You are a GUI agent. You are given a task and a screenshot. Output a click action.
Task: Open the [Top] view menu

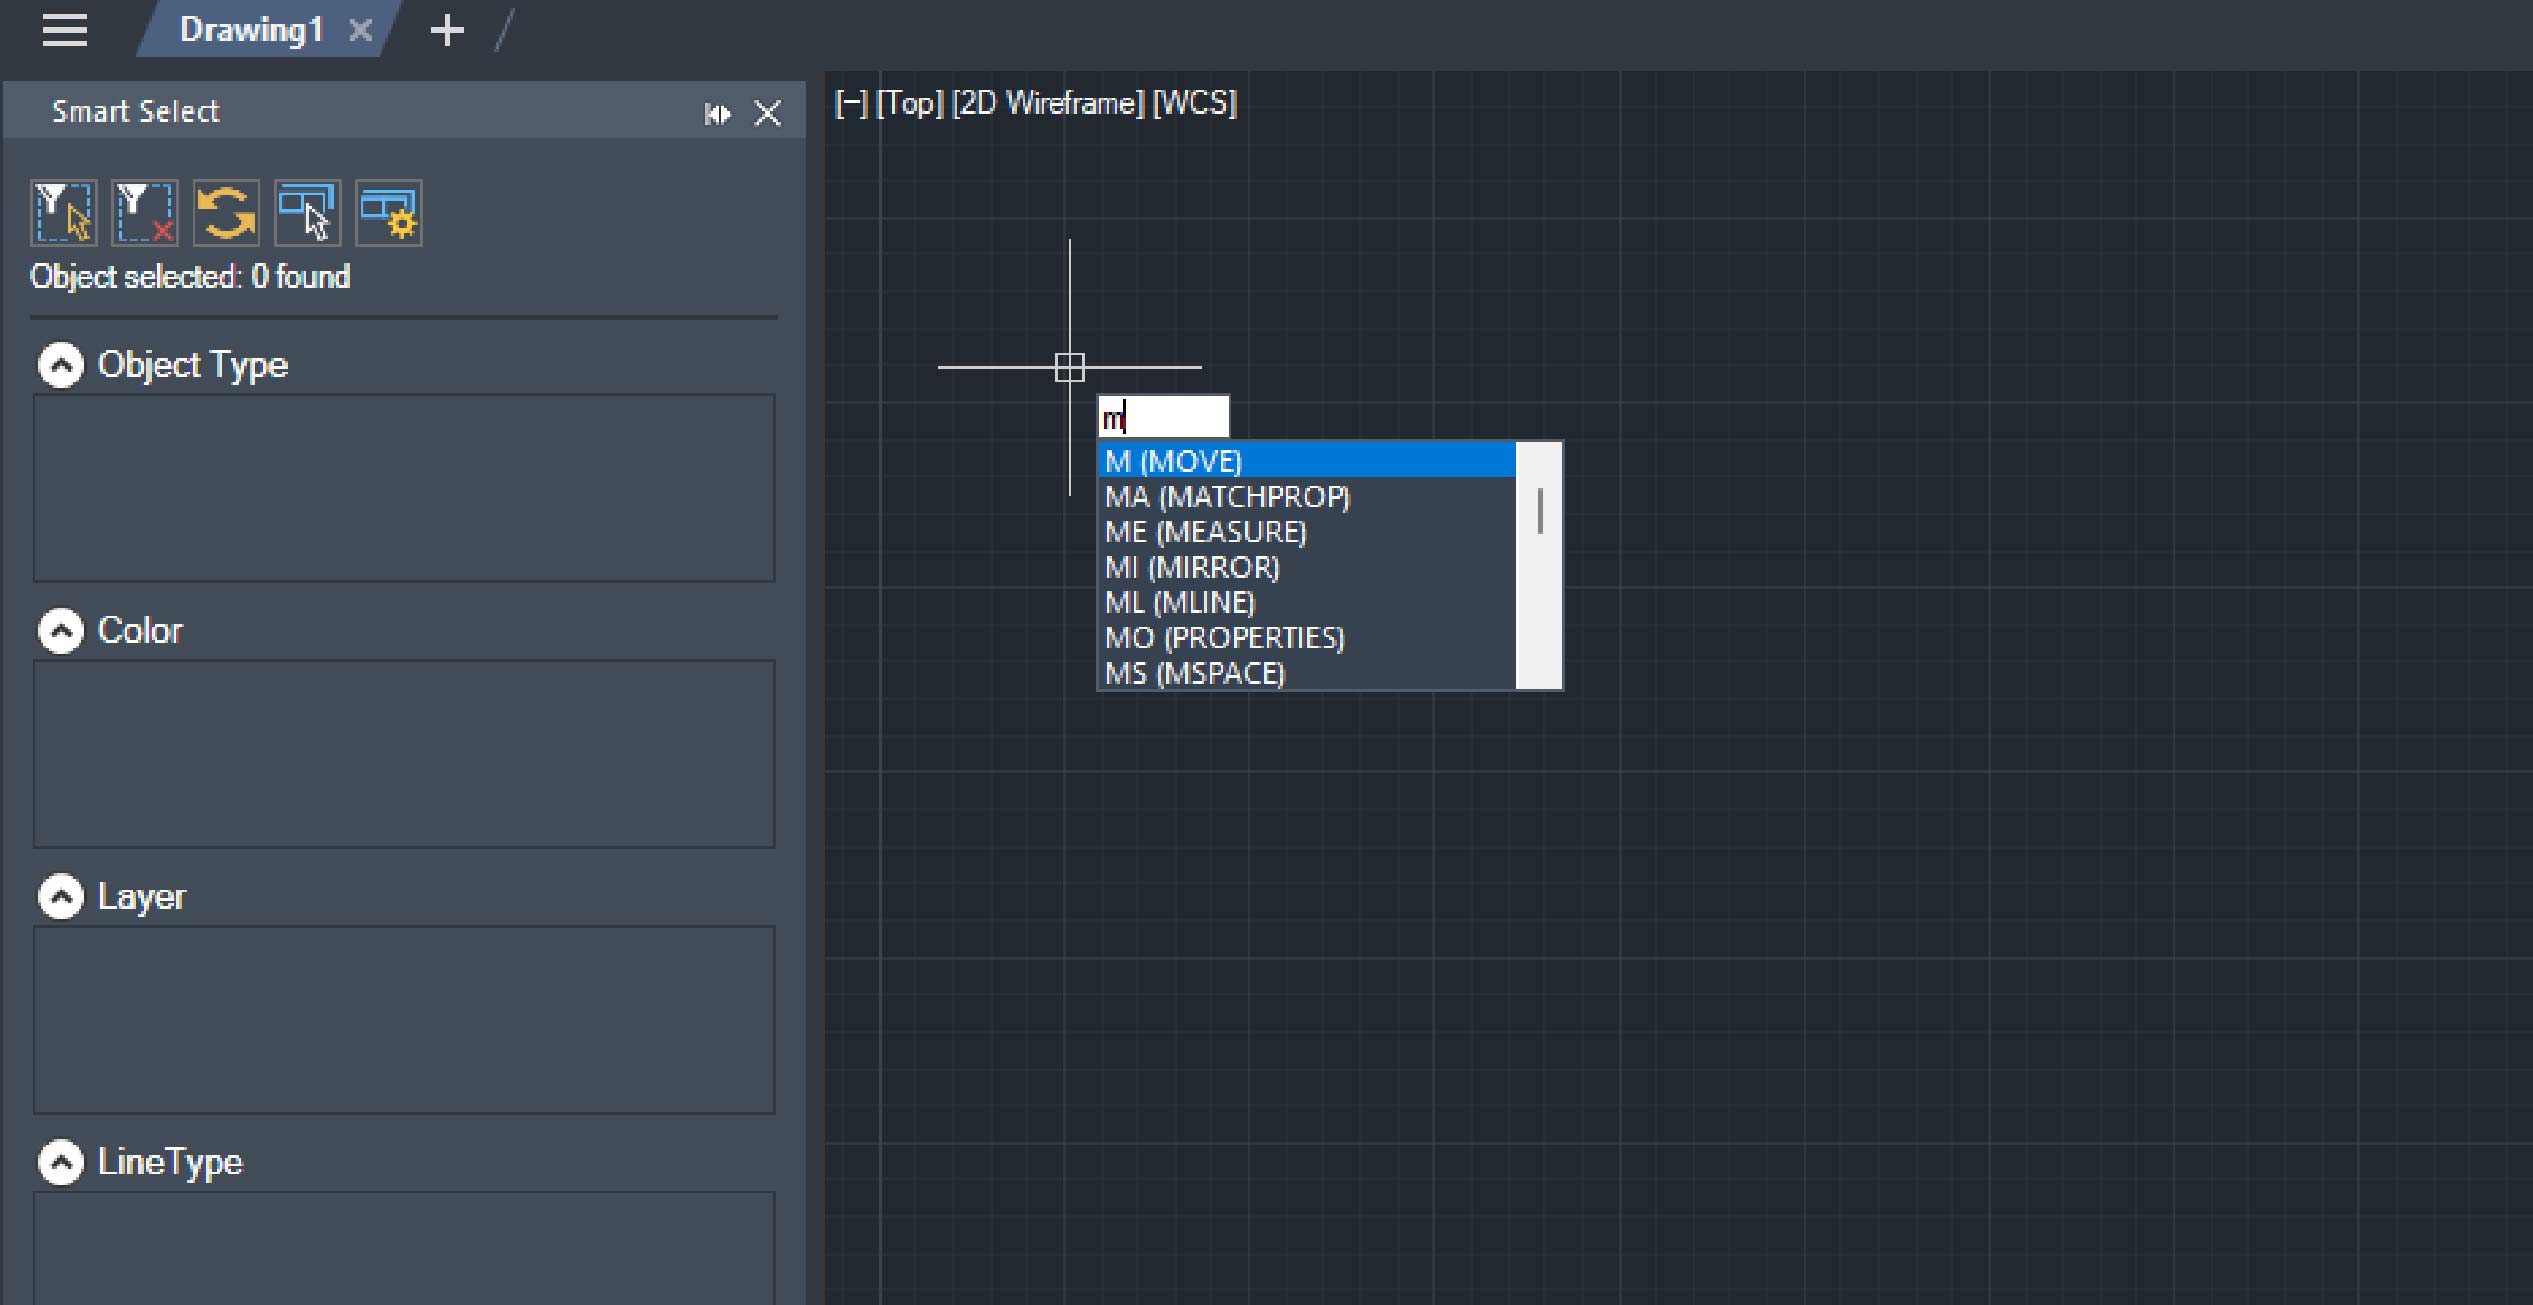[910, 103]
